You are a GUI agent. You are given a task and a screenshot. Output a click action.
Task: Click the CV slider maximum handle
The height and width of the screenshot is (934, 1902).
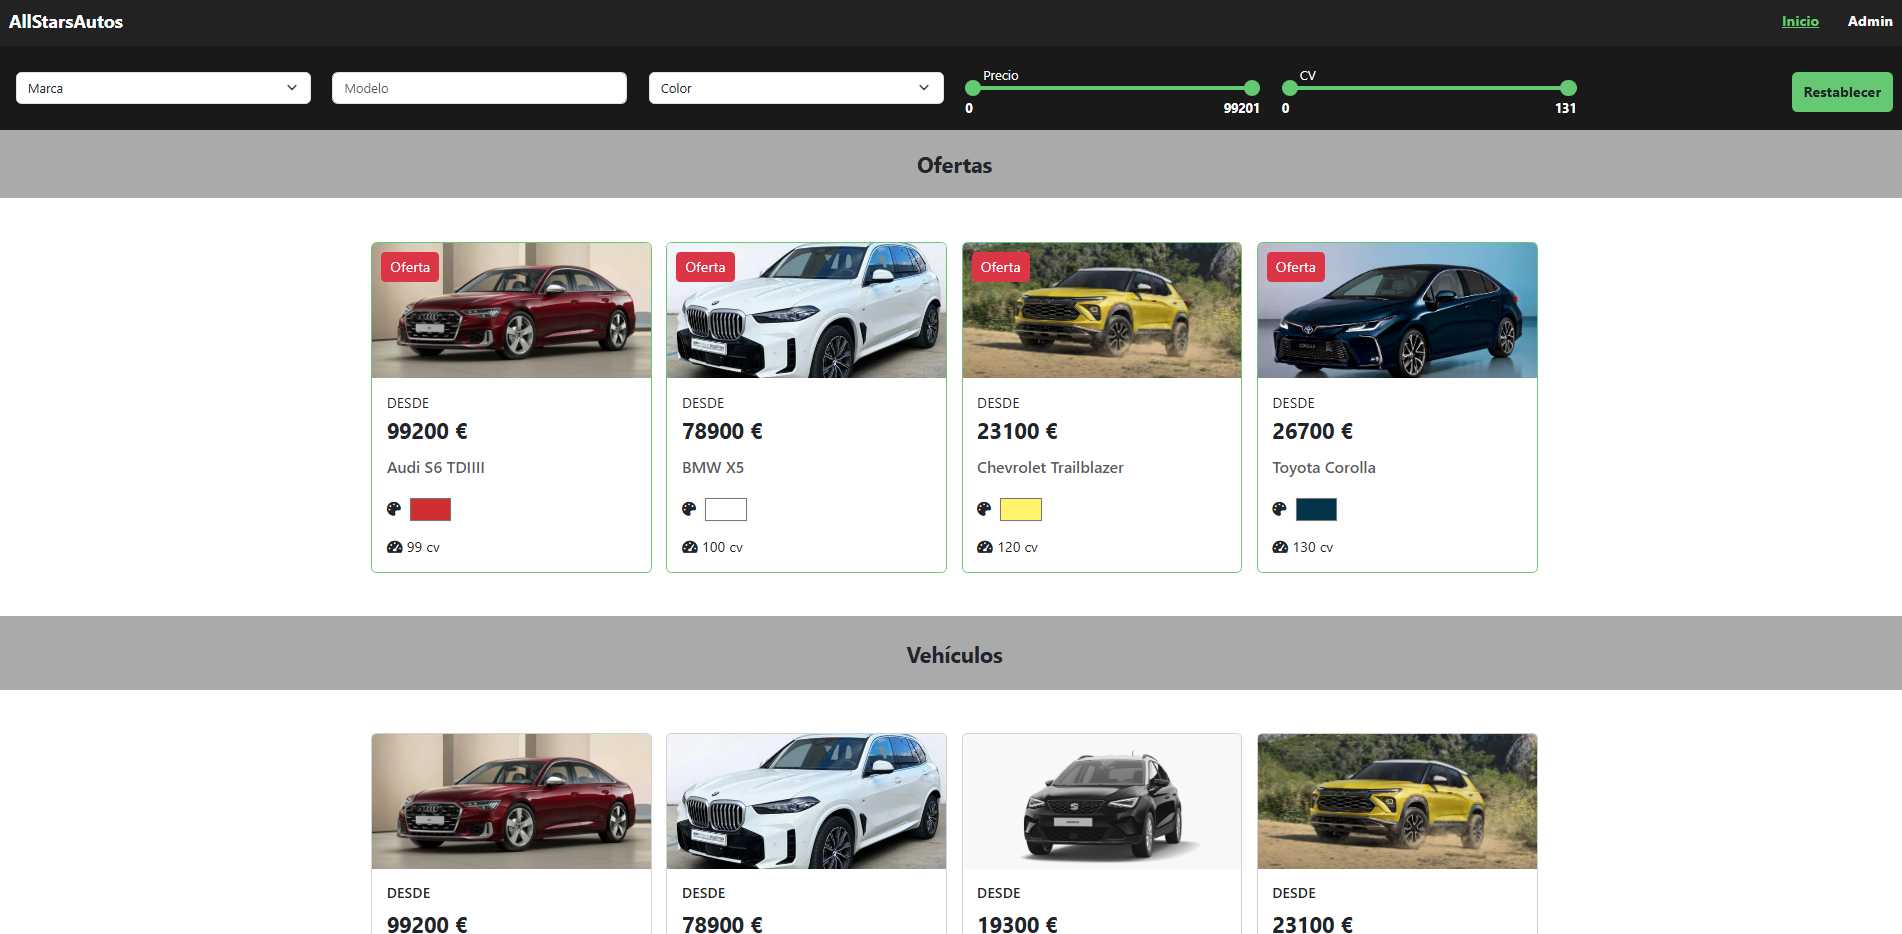1568,88
